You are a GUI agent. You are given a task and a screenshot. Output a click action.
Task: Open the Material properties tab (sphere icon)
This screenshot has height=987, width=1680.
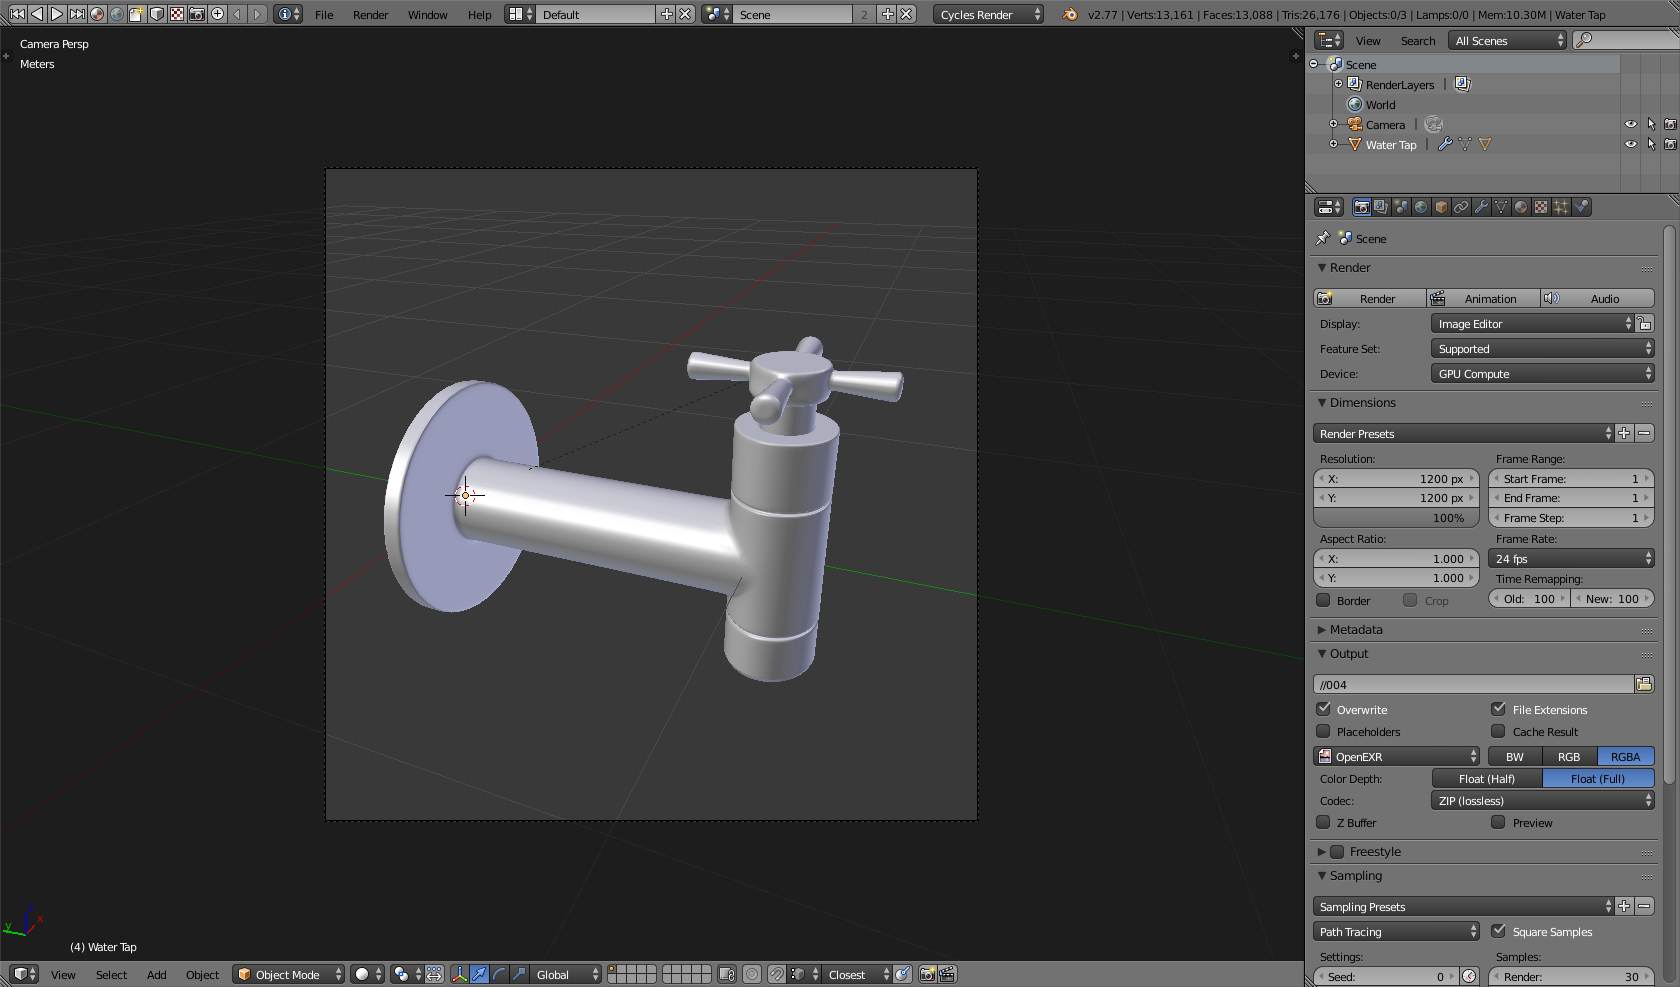pyautogui.click(x=1521, y=207)
